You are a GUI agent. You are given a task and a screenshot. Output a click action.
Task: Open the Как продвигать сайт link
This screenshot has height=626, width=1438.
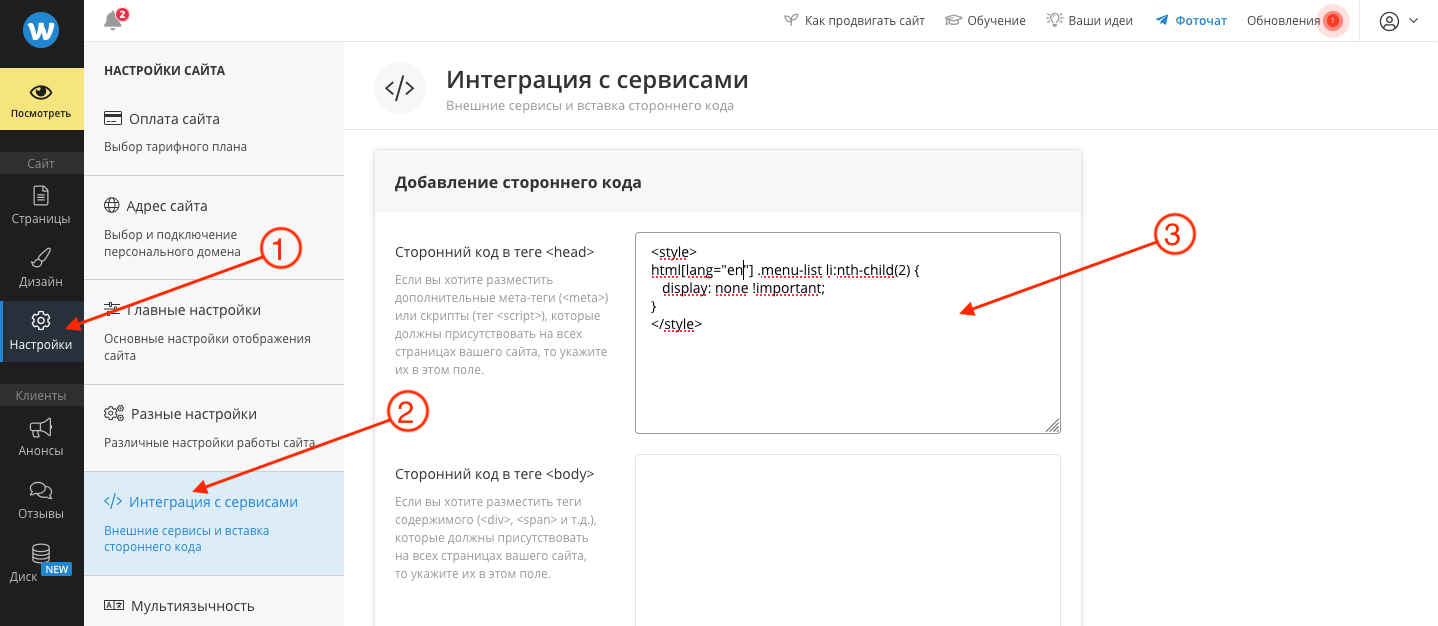864,19
